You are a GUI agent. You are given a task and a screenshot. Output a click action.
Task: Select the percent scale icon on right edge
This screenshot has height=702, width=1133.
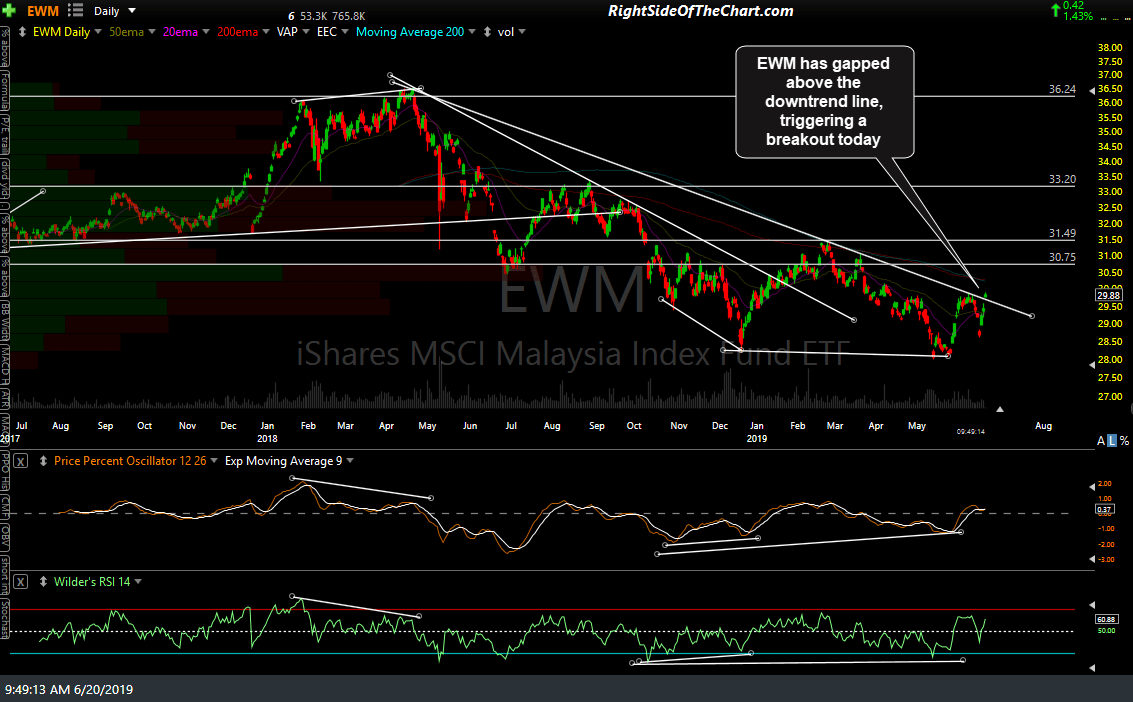pyautogui.click(x=1124, y=440)
